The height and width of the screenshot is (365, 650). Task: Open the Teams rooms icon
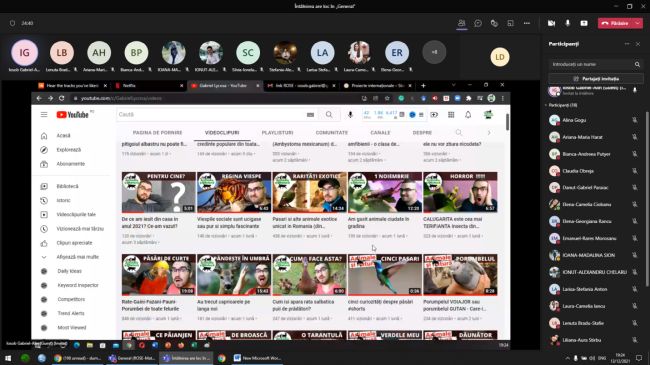click(x=510, y=23)
